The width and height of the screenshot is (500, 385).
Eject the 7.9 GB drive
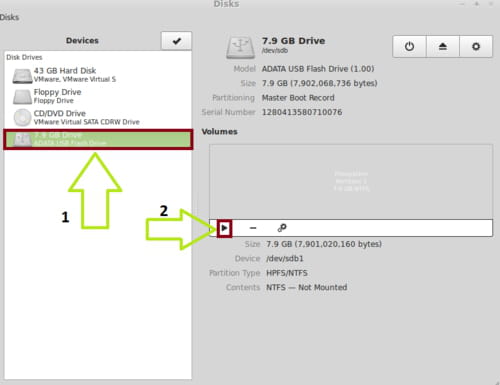(443, 46)
